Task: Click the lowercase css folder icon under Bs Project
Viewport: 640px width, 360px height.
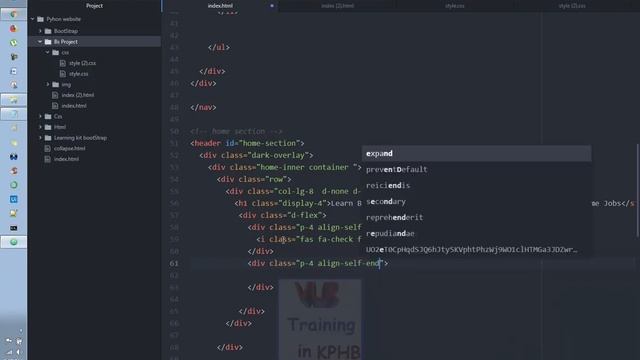Action: [x=56, y=52]
